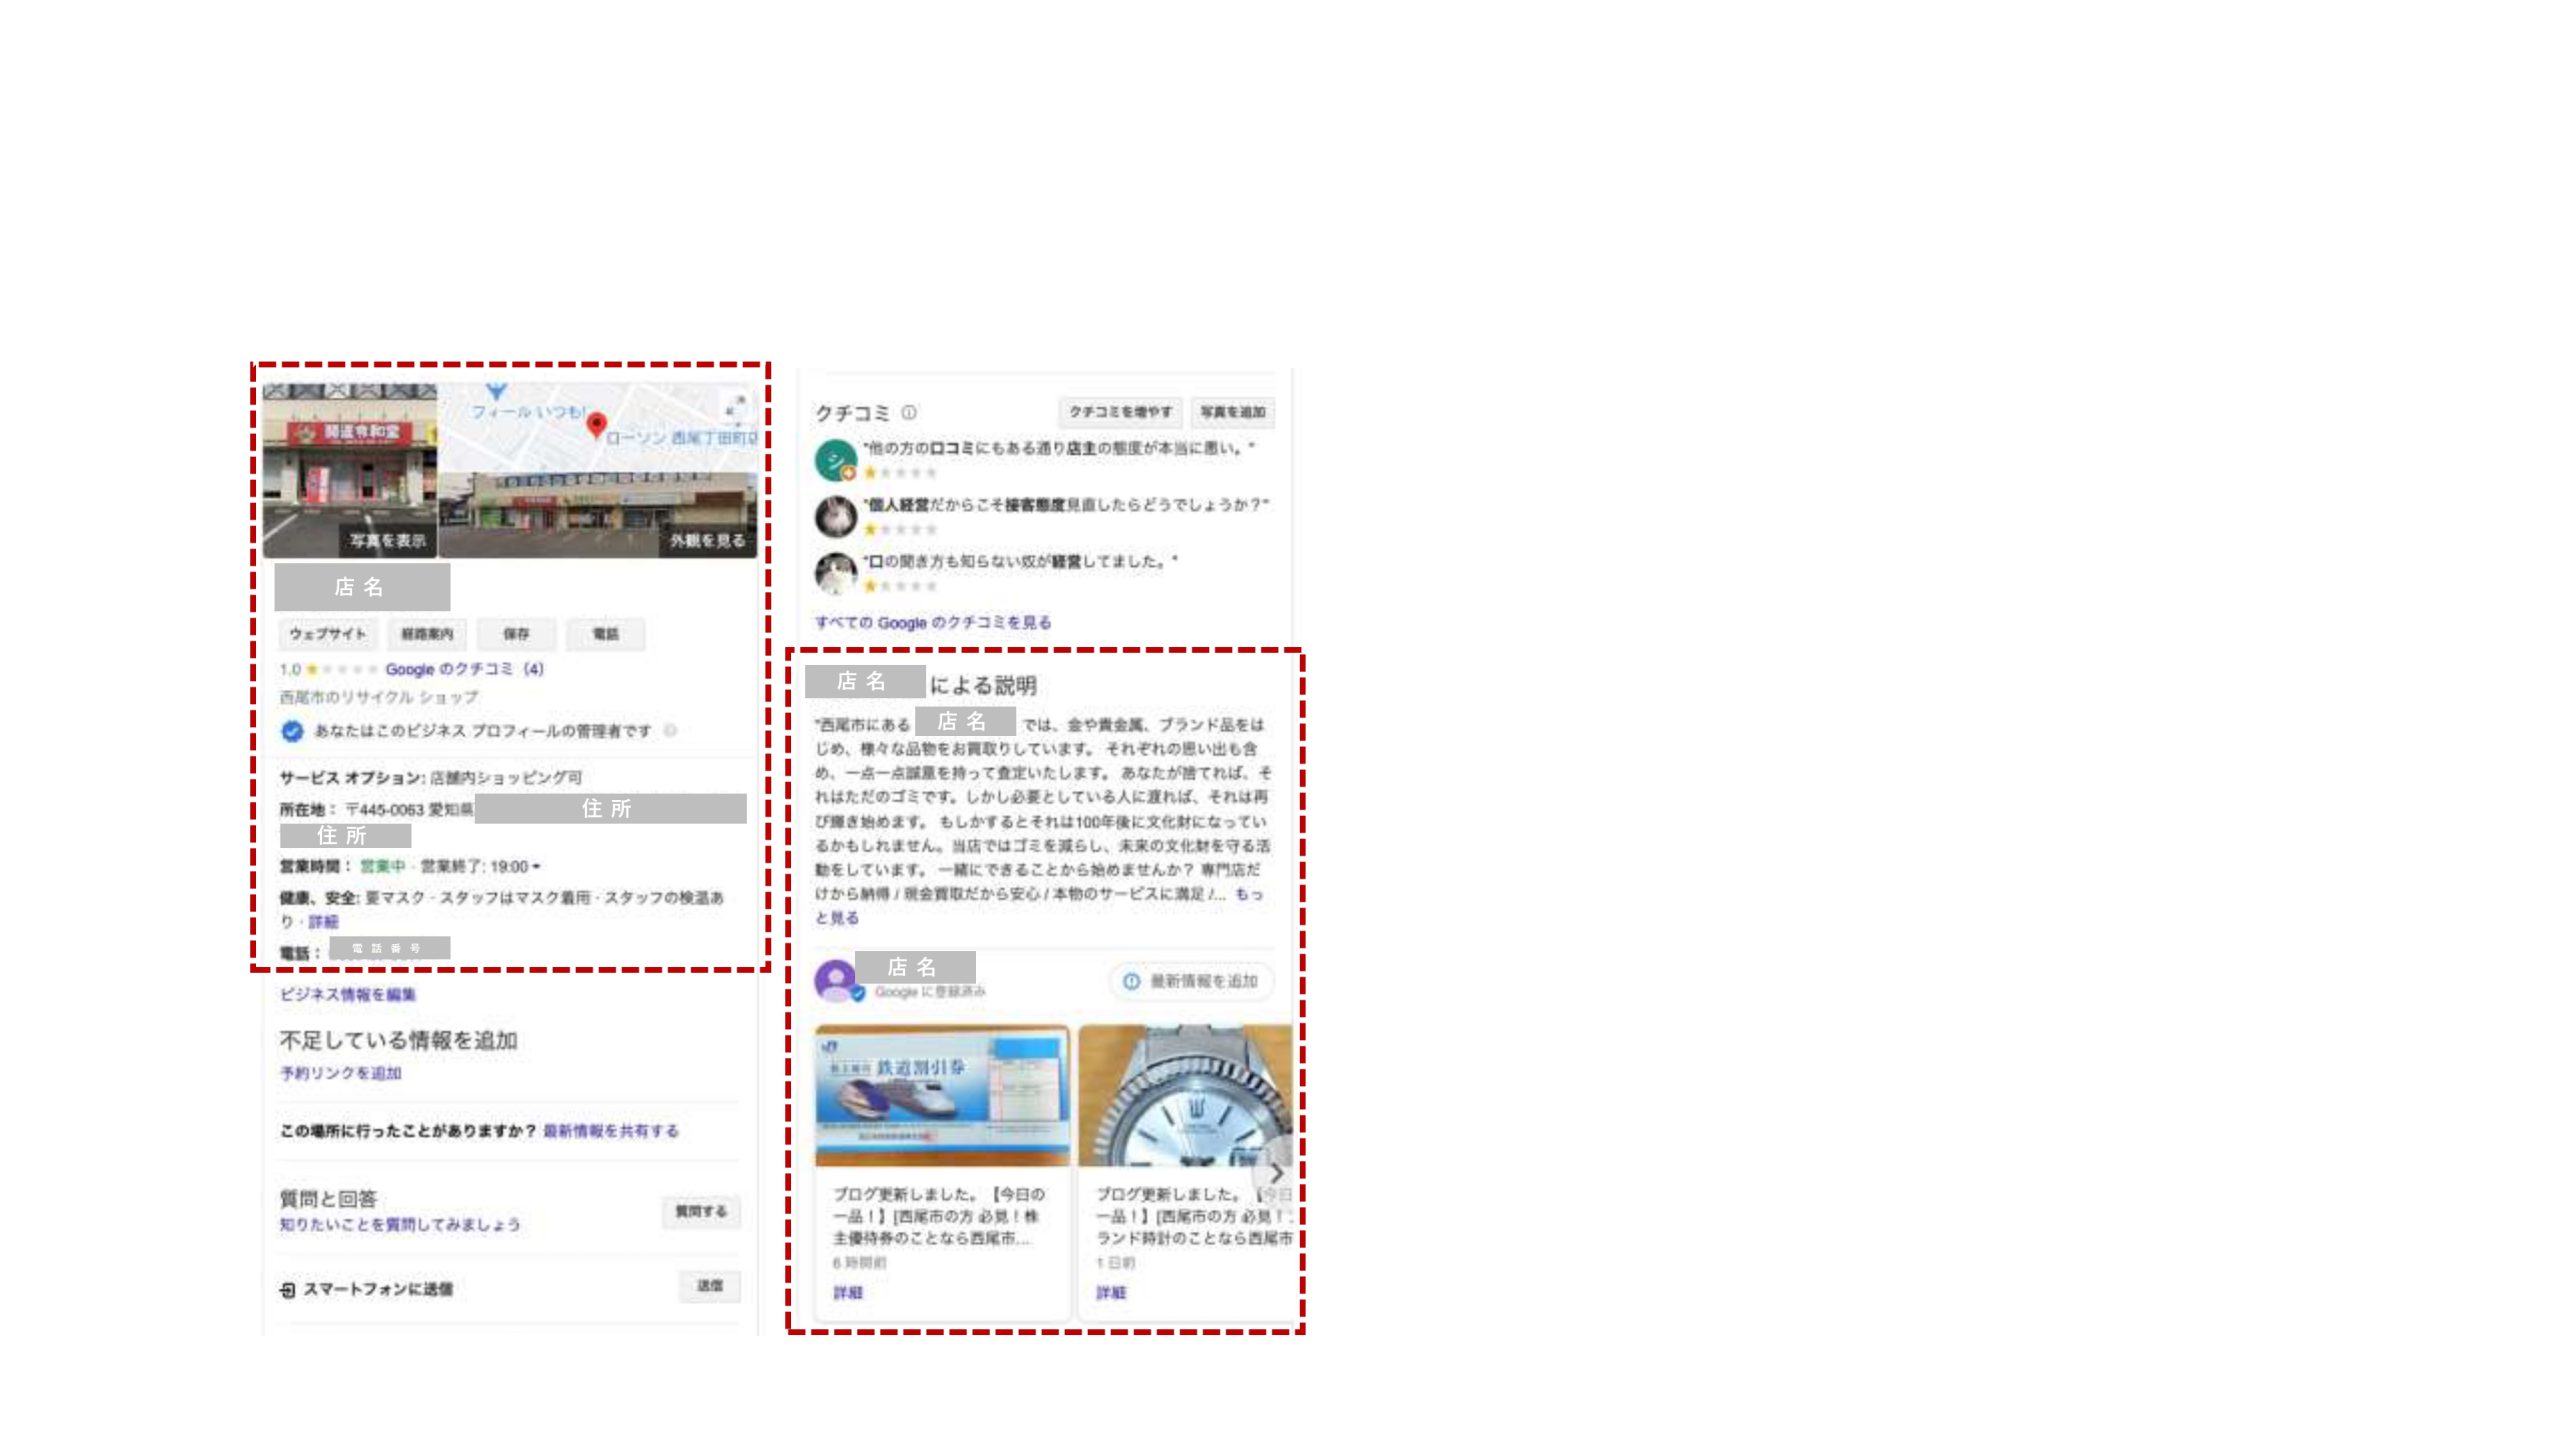Click the blue verified manager badge icon
Screen dimensions: 2560x1440
[x=292, y=731]
